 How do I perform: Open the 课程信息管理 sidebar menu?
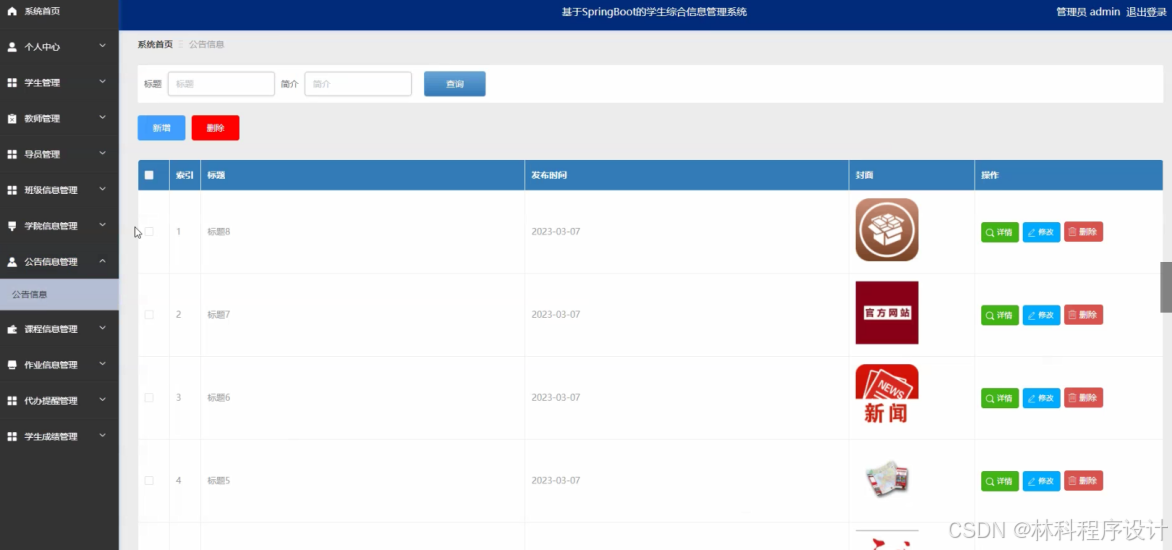[x=59, y=330]
